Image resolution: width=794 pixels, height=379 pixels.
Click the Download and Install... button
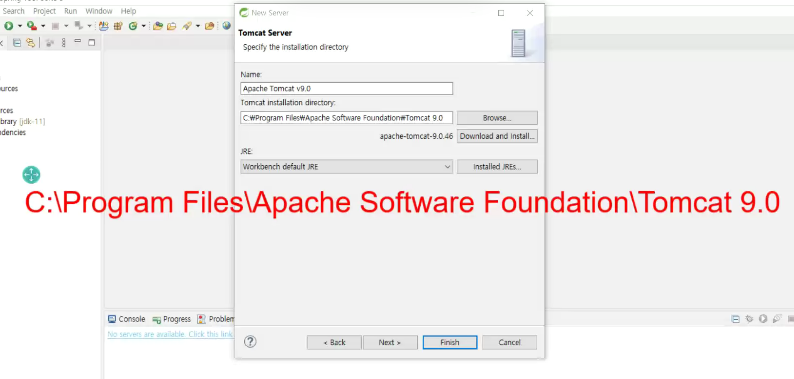tap(497, 136)
